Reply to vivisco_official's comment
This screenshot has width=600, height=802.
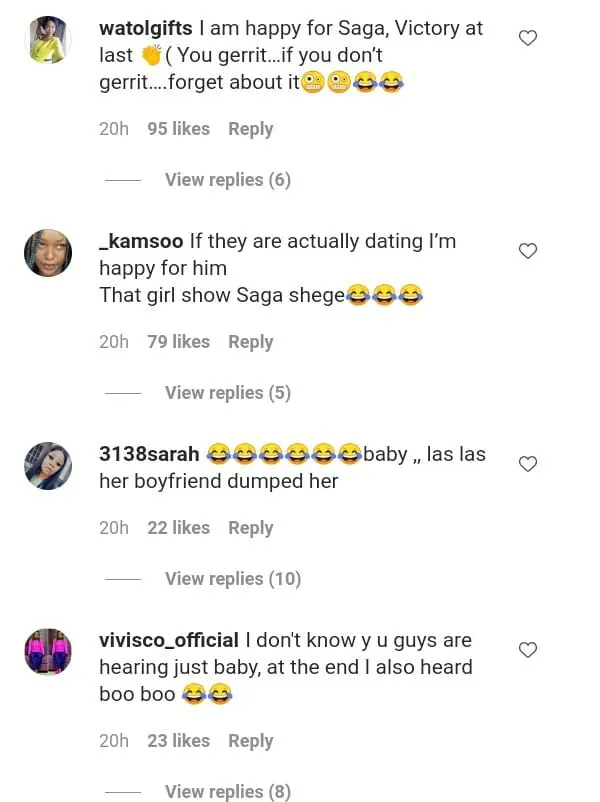pos(250,741)
